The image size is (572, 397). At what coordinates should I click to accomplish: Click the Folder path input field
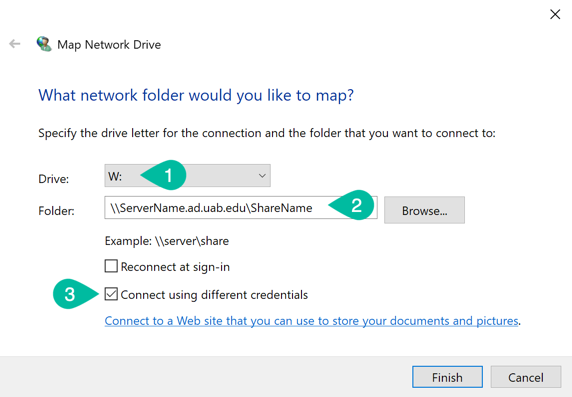pos(241,208)
